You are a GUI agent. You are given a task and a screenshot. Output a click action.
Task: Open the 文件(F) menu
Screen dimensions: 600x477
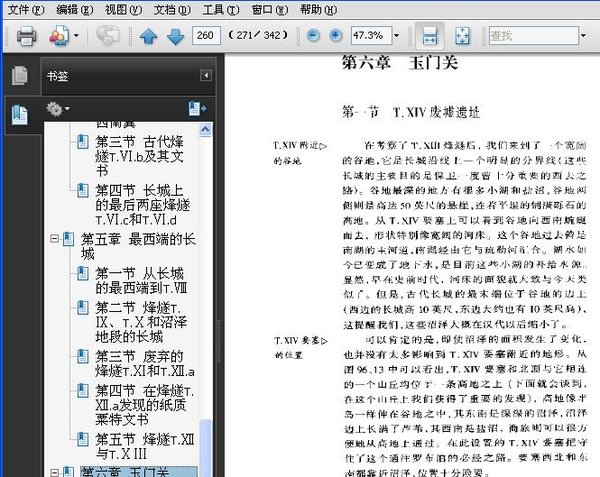[26, 10]
